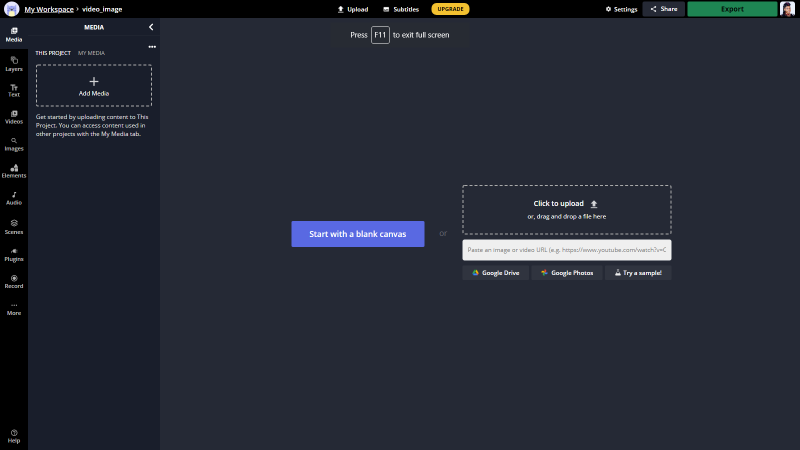Open the Scenes panel
The width and height of the screenshot is (800, 450).
14,227
